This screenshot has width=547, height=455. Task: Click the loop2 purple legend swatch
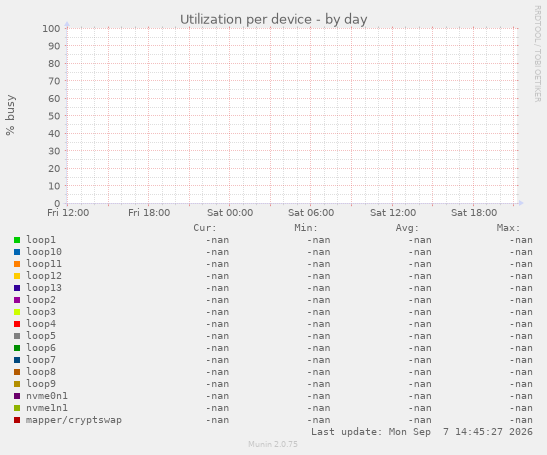pos(17,300)
